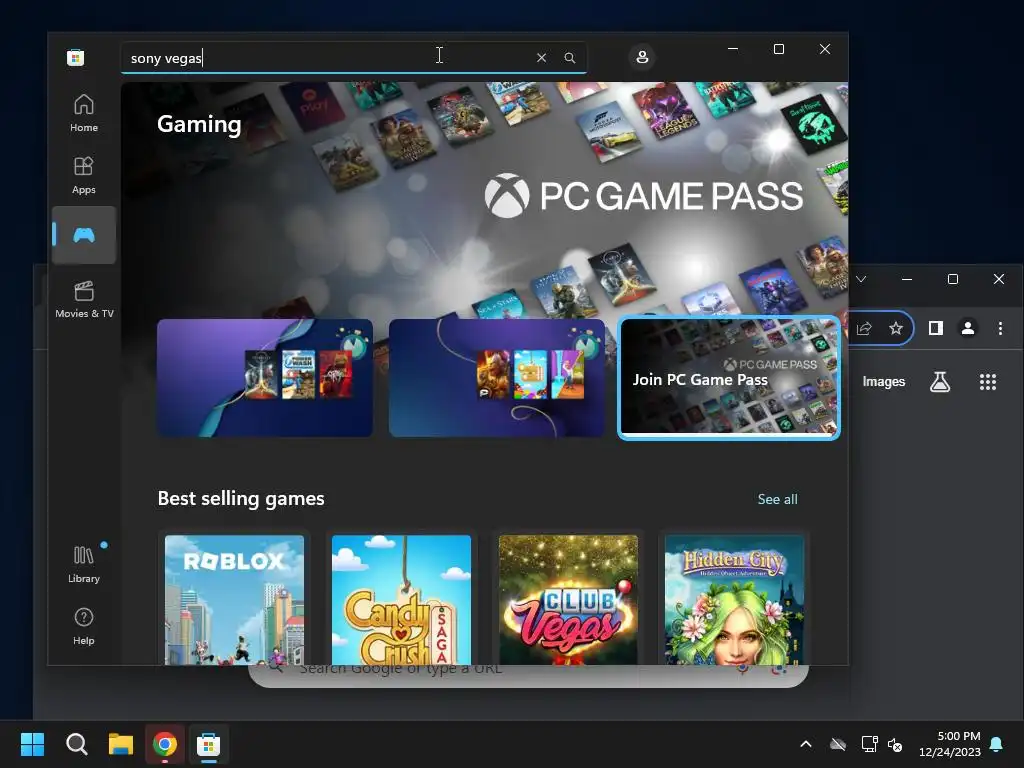1024x768 pixels.
Task: Go to Home in Store sidebar
Action: 84,113
